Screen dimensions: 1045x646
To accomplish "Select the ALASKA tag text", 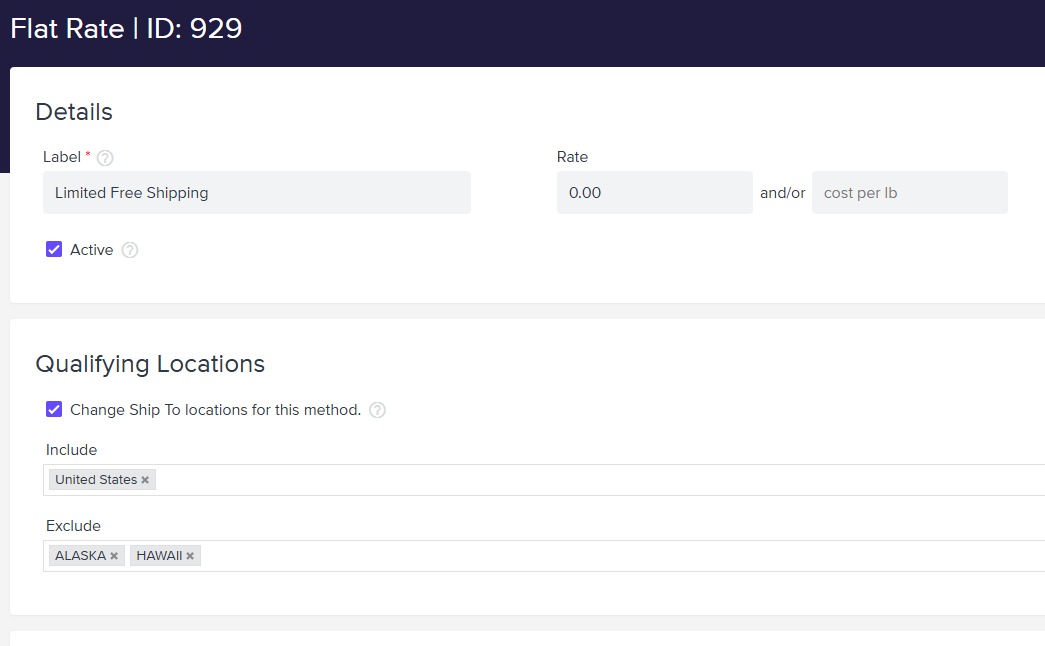I will click(x=80, y=556).
